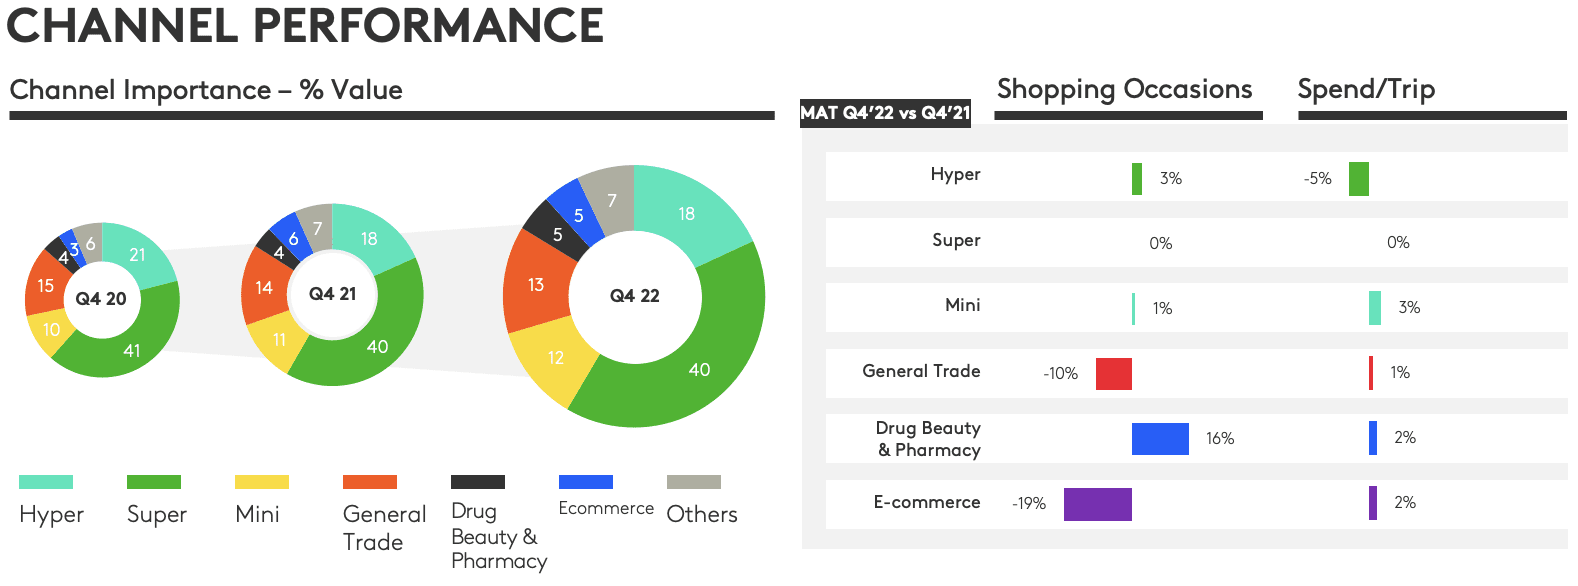The height and width of the screenshot is (586, 1578).
Task: Click the Hyper 21 segment in Q4 20 donut
Action: 140,255
